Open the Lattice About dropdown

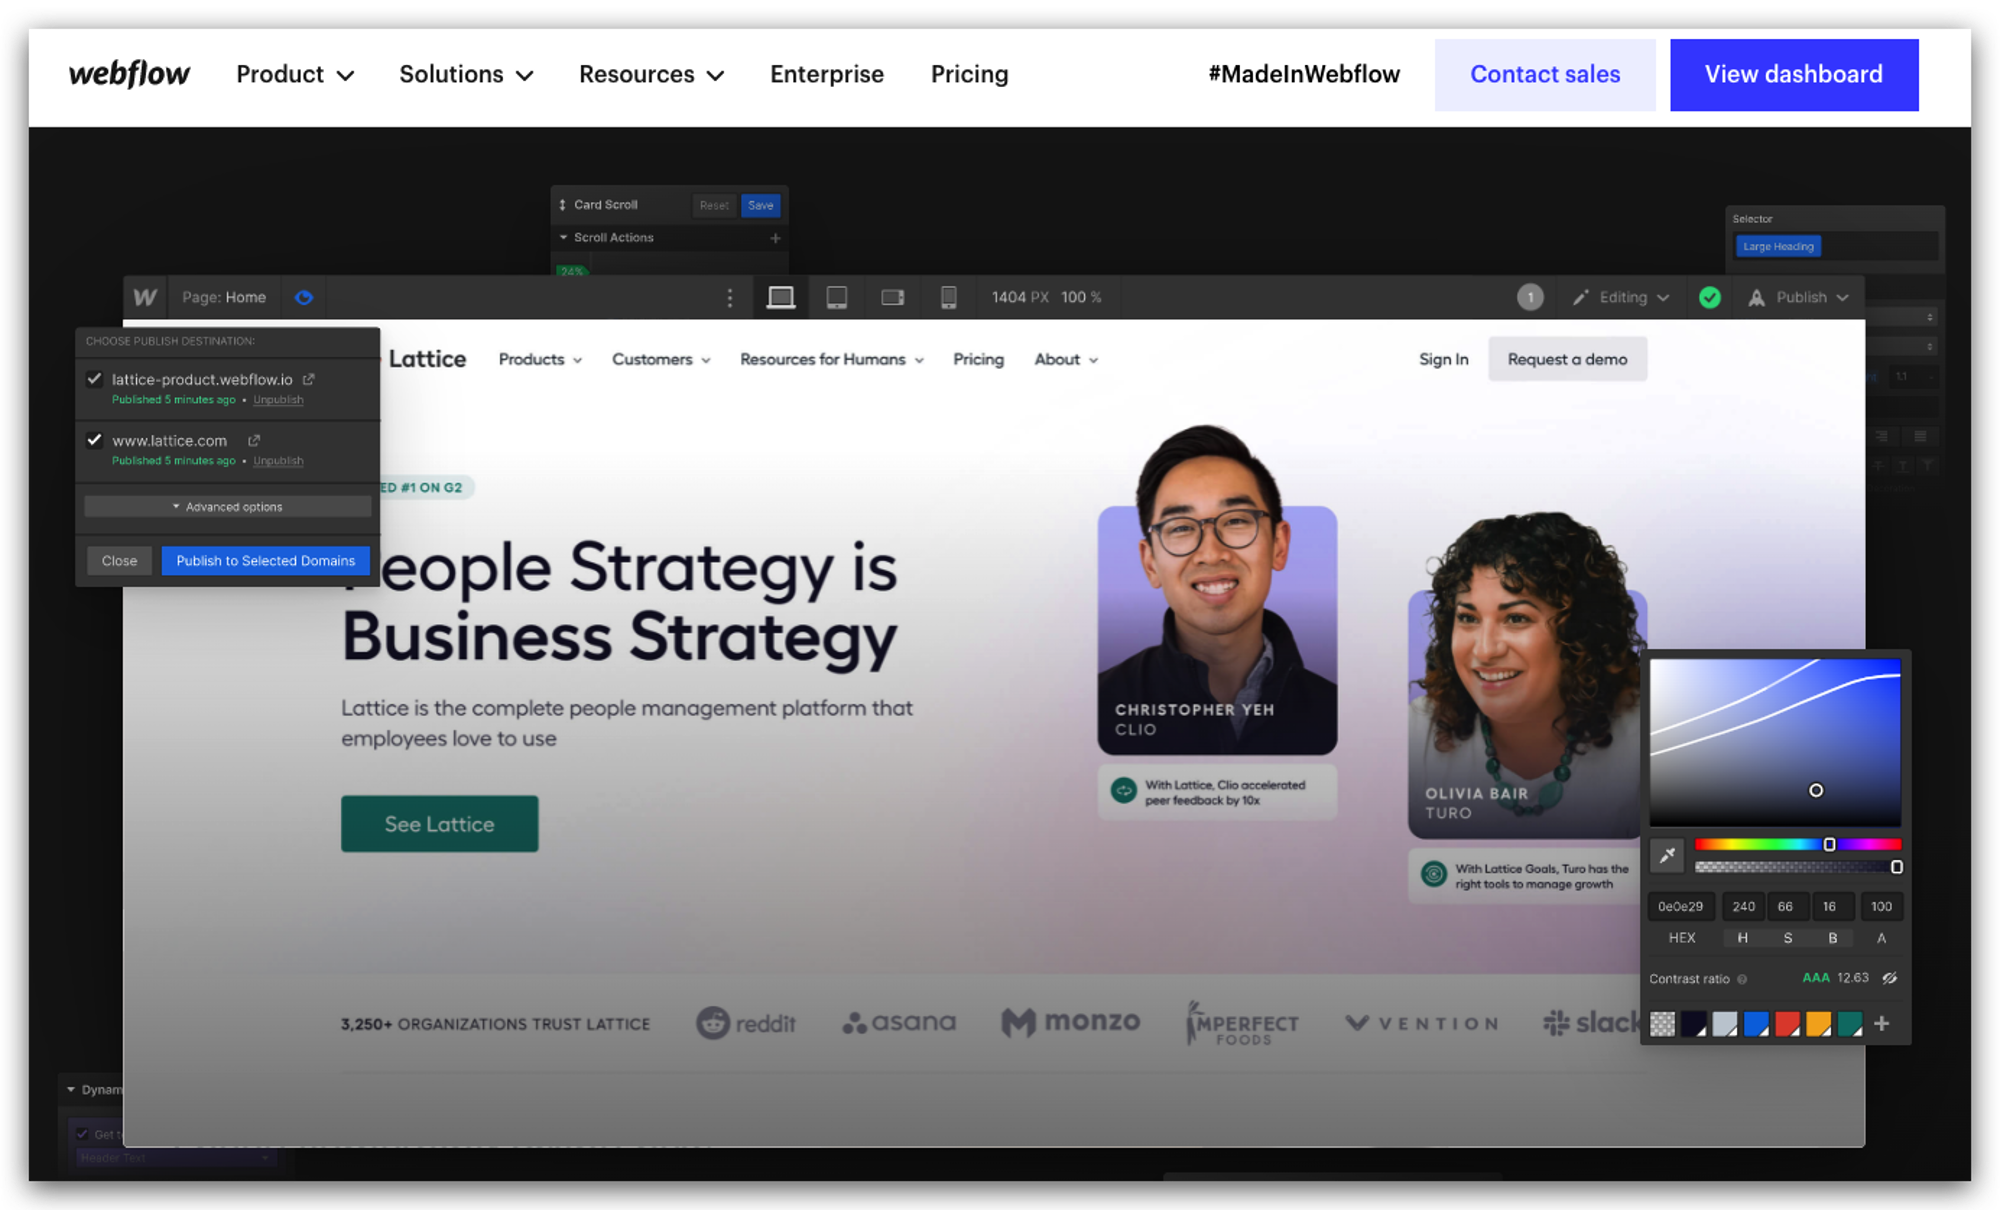[1066, 359]
